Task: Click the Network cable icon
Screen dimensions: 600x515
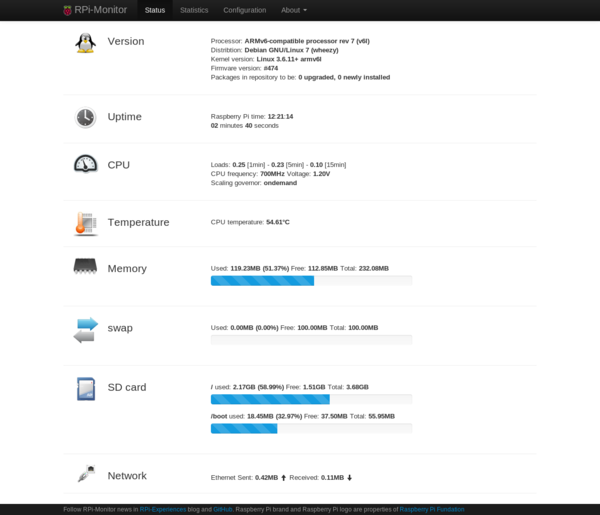Action: pyautogui.click(x=86, y=474)
